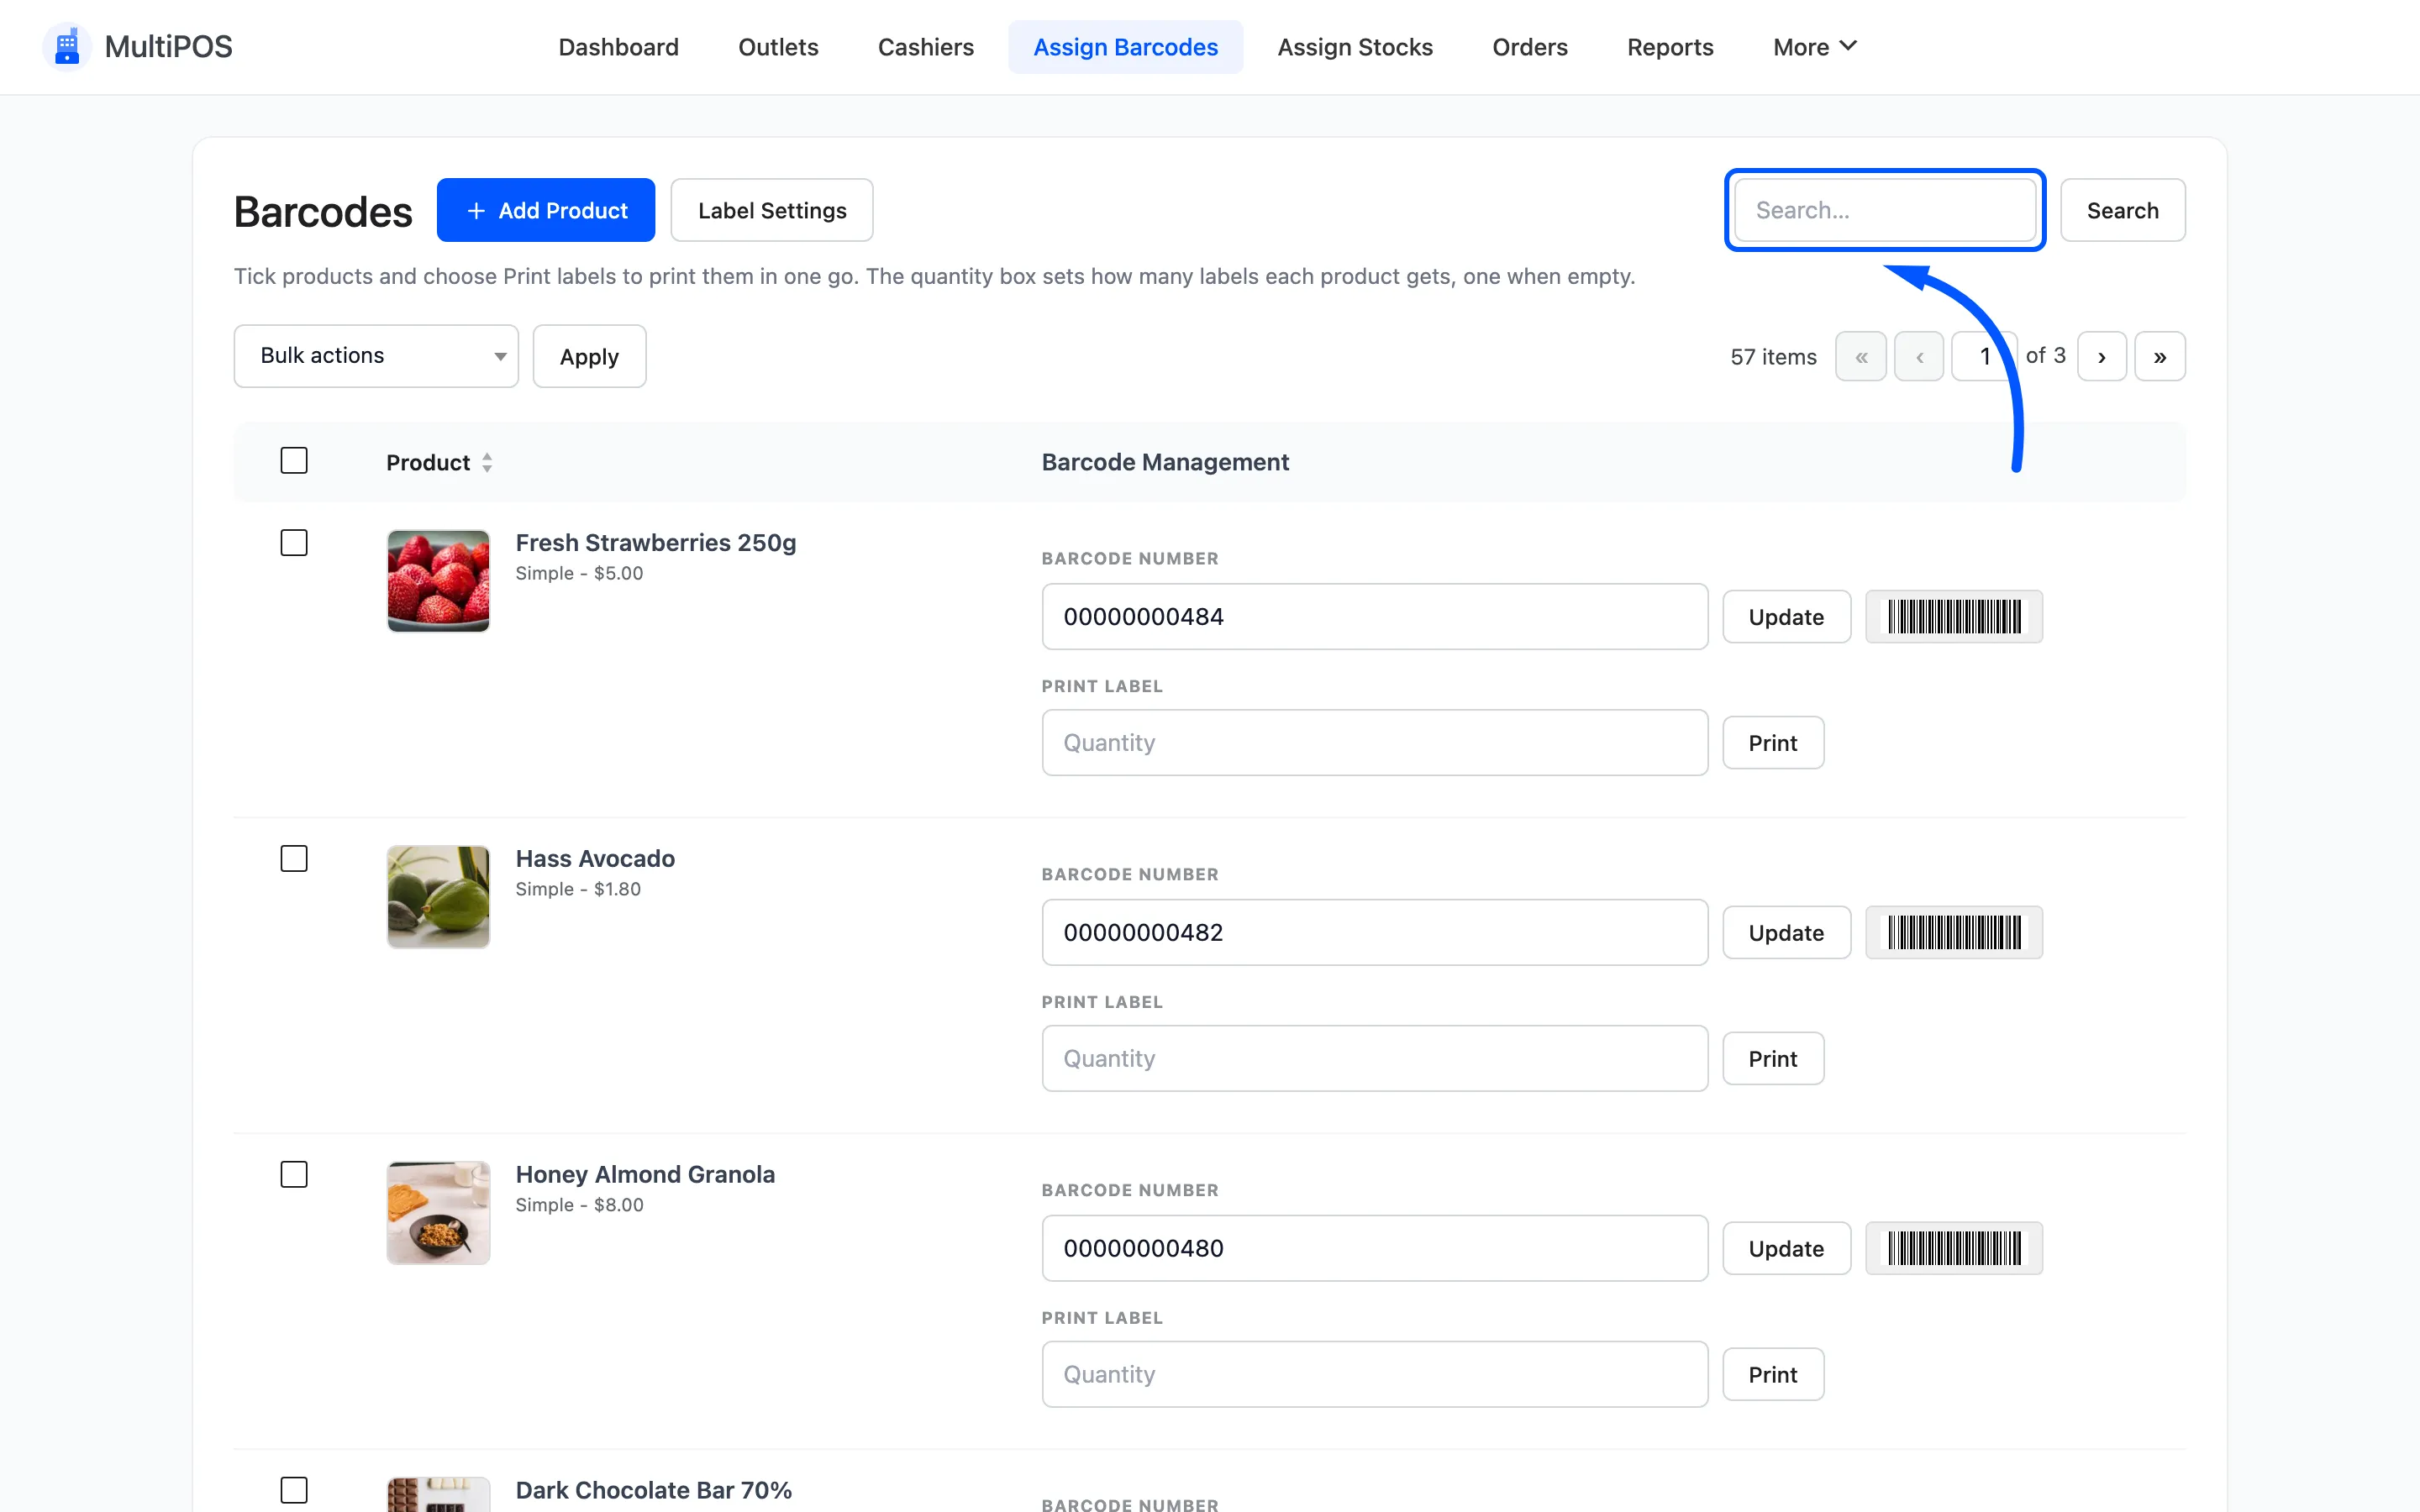Apply the selected bulk action

[589, 356]
